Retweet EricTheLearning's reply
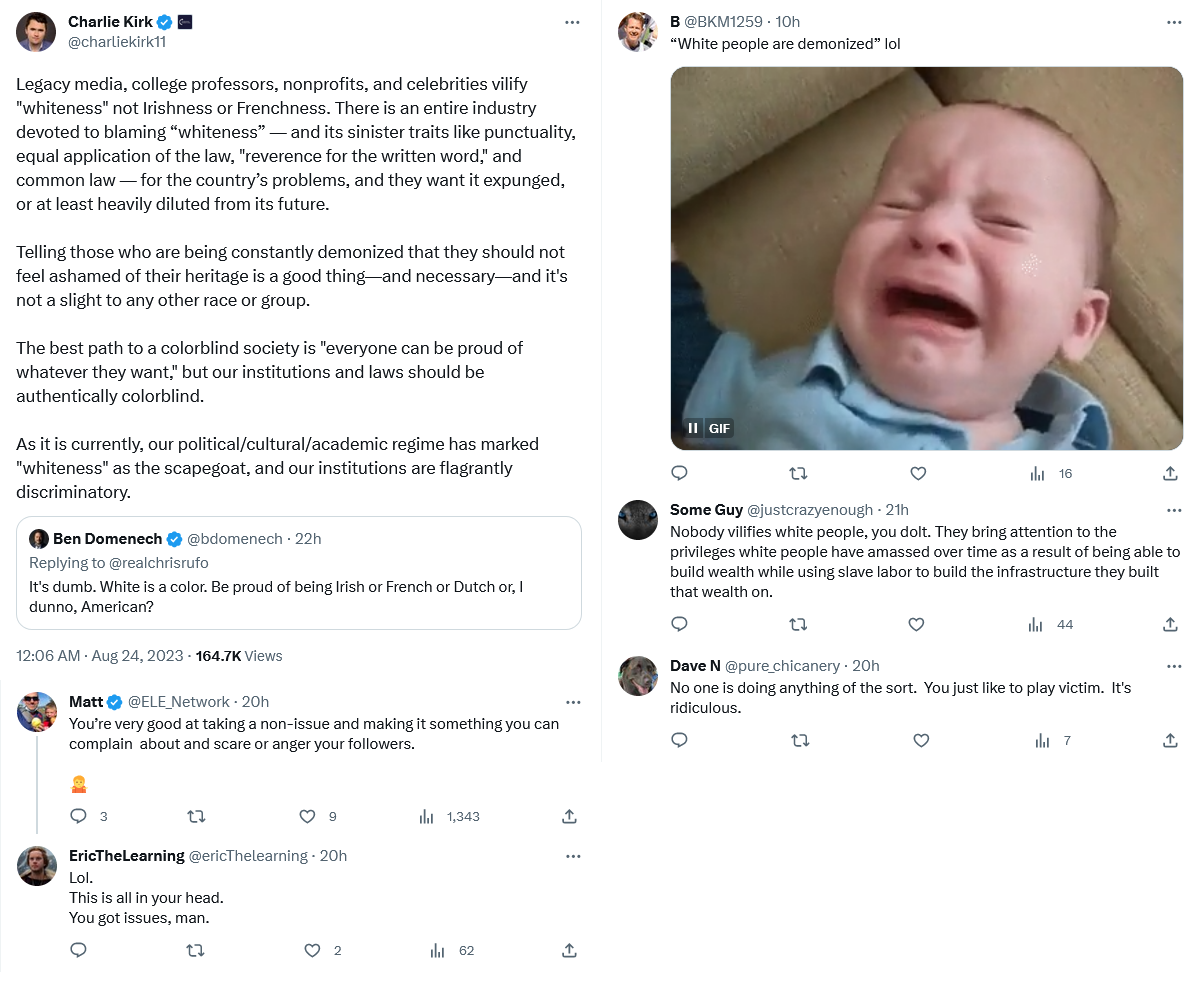 click(196, 951)
